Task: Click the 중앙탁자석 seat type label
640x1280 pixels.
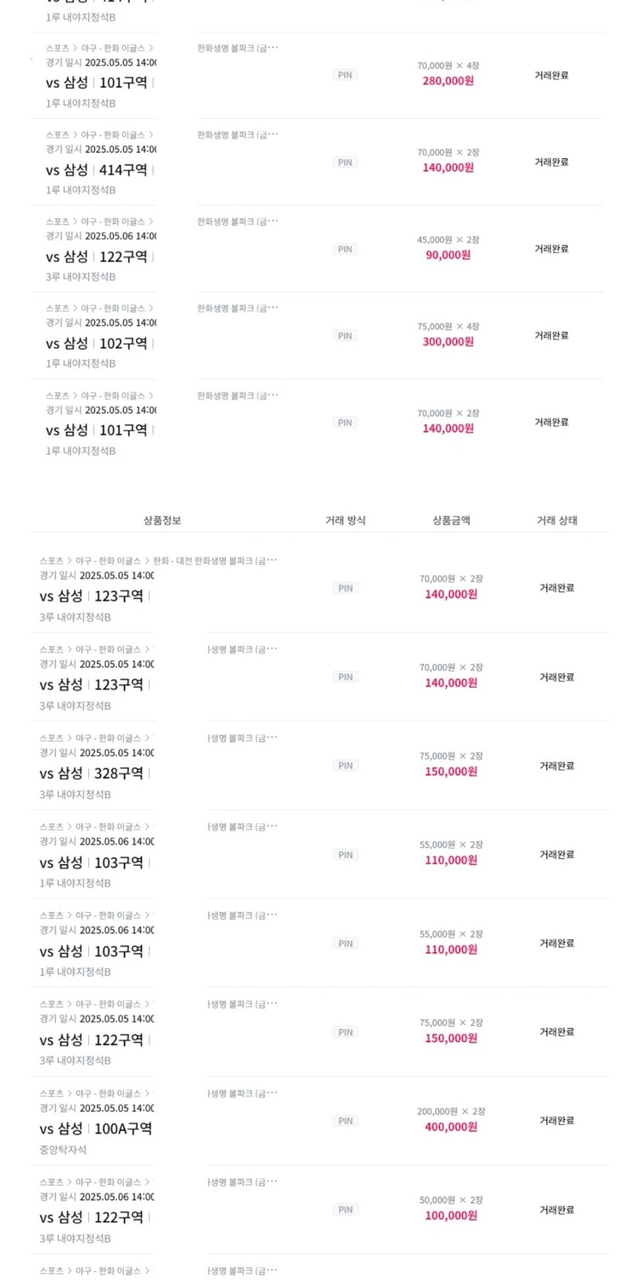Action: click(64, 1150)
